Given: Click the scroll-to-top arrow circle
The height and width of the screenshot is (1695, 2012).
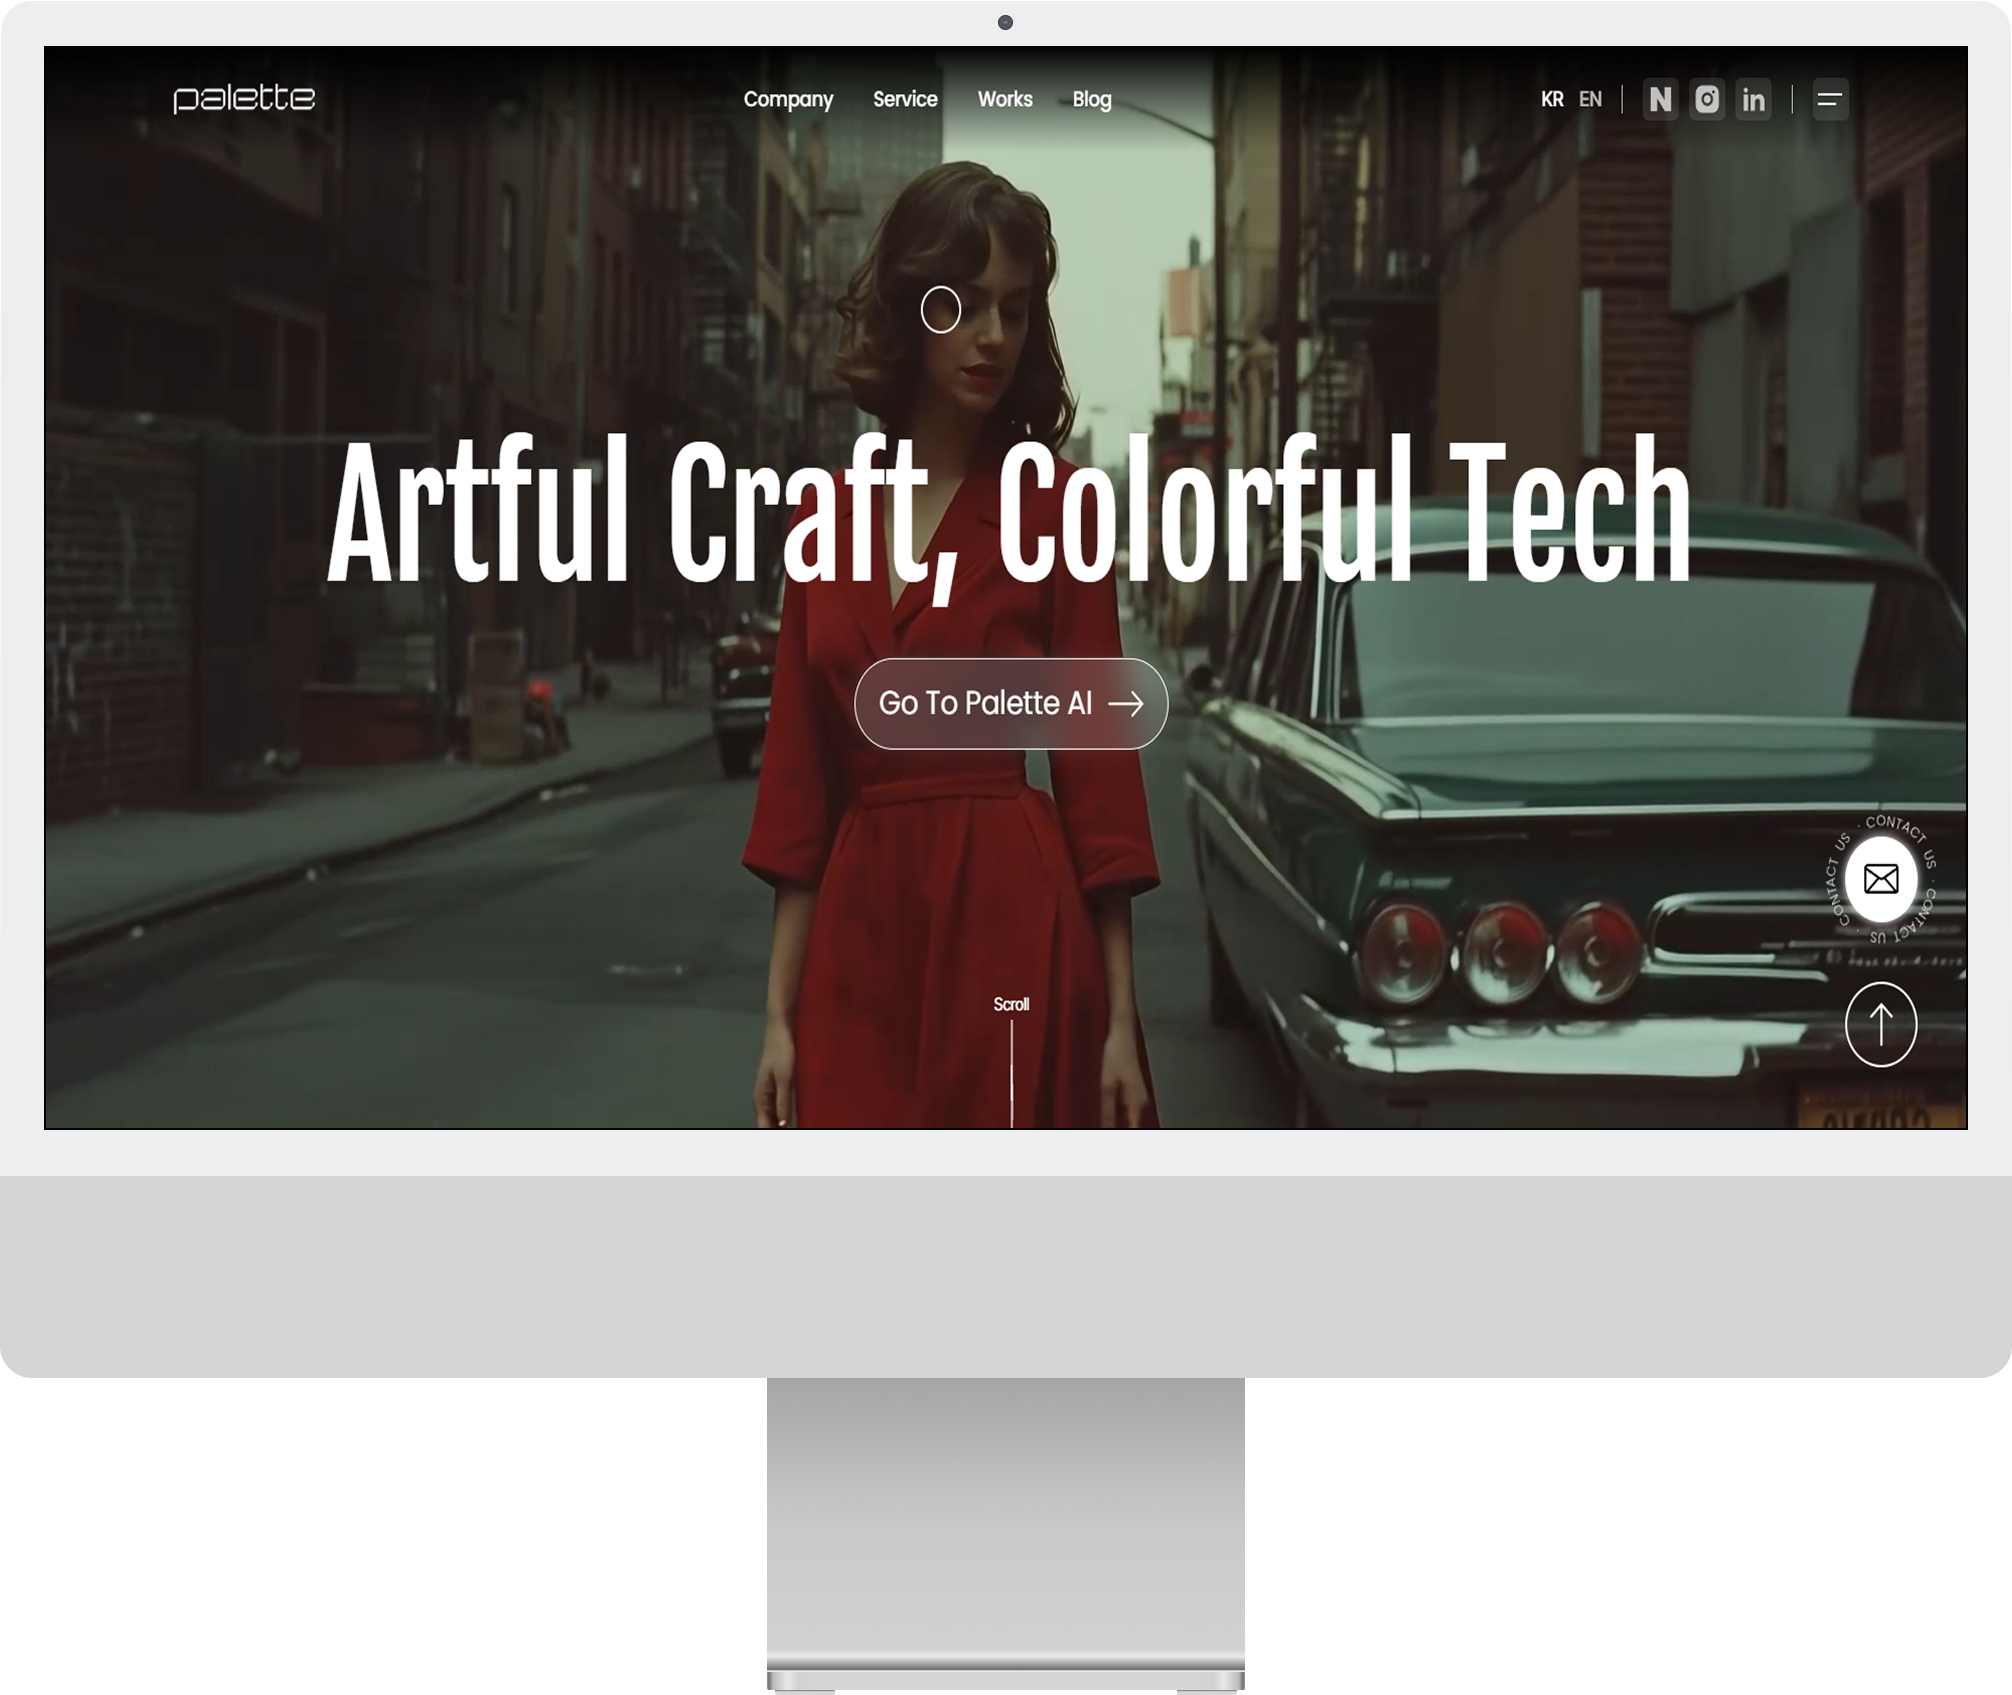Looking at the screenshot, I should click(1881, 1025).
